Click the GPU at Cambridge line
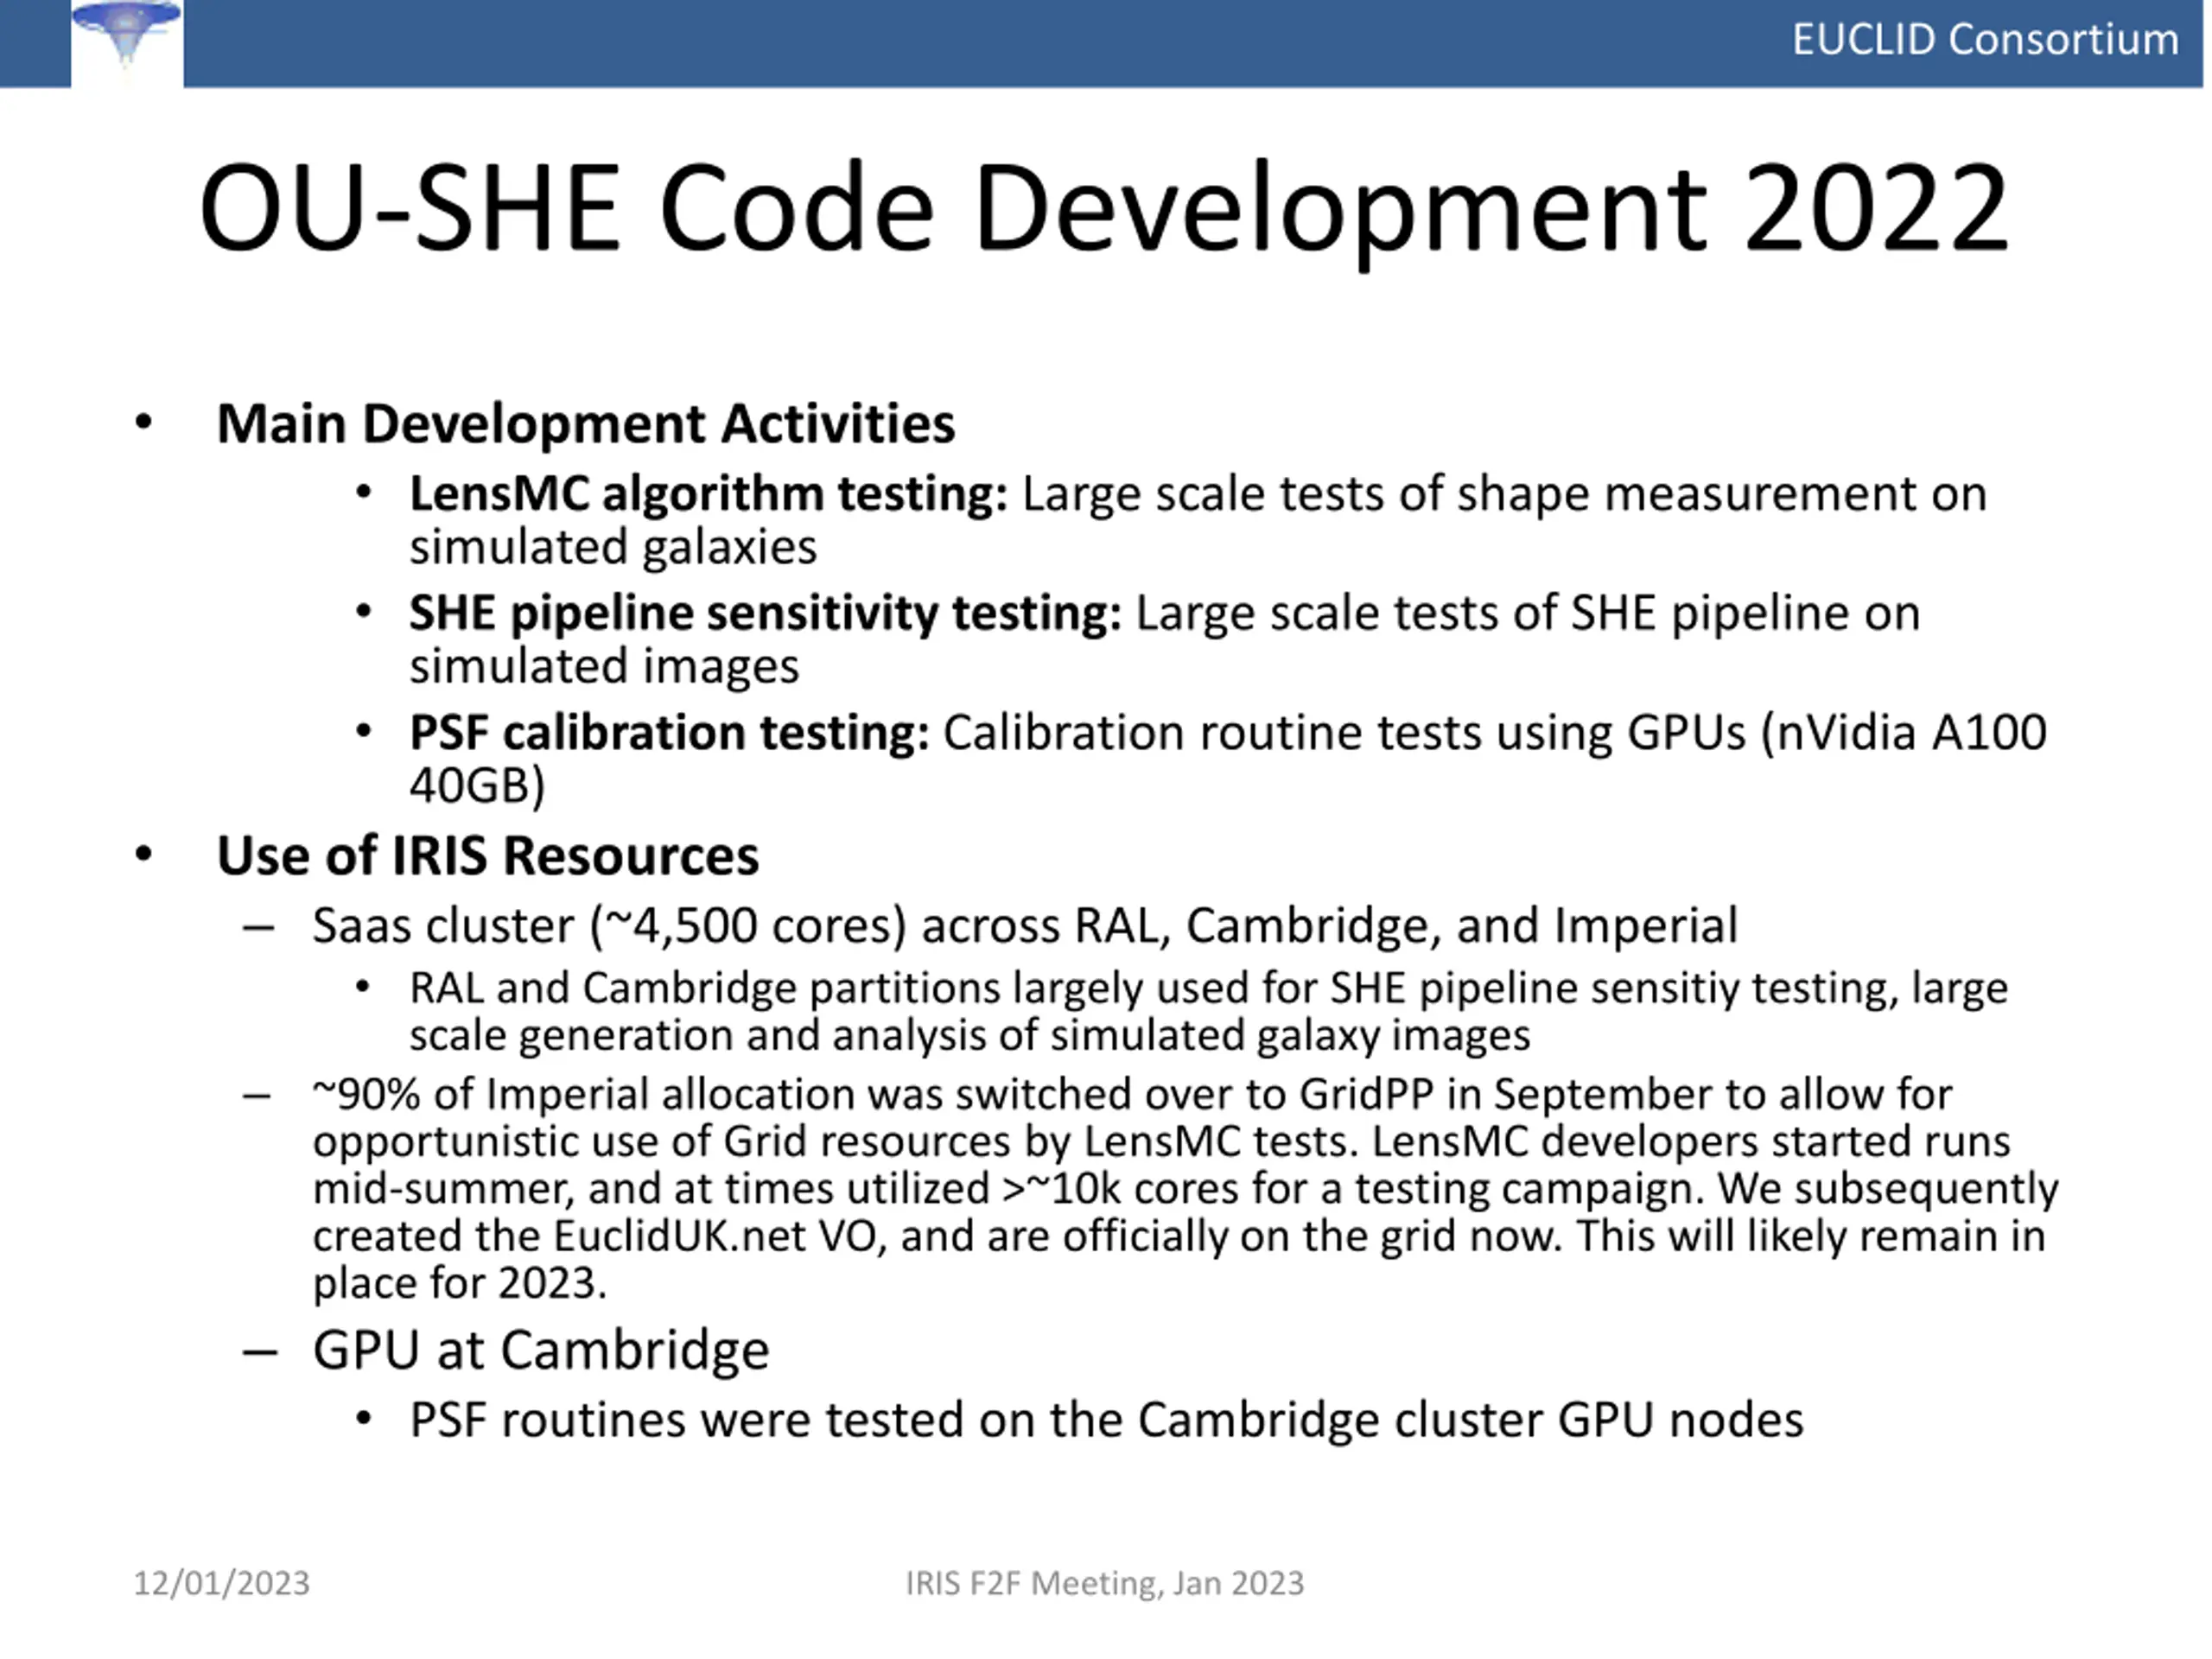Screen dimensions: 2212x1659 pyautogui.click(x=541, y=1351)
